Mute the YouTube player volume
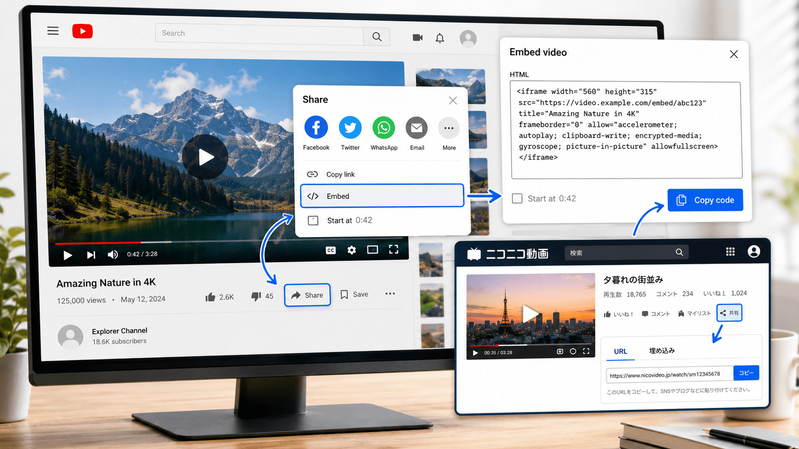The height and width of the screenshot is (449, 799). click(113, 254)
